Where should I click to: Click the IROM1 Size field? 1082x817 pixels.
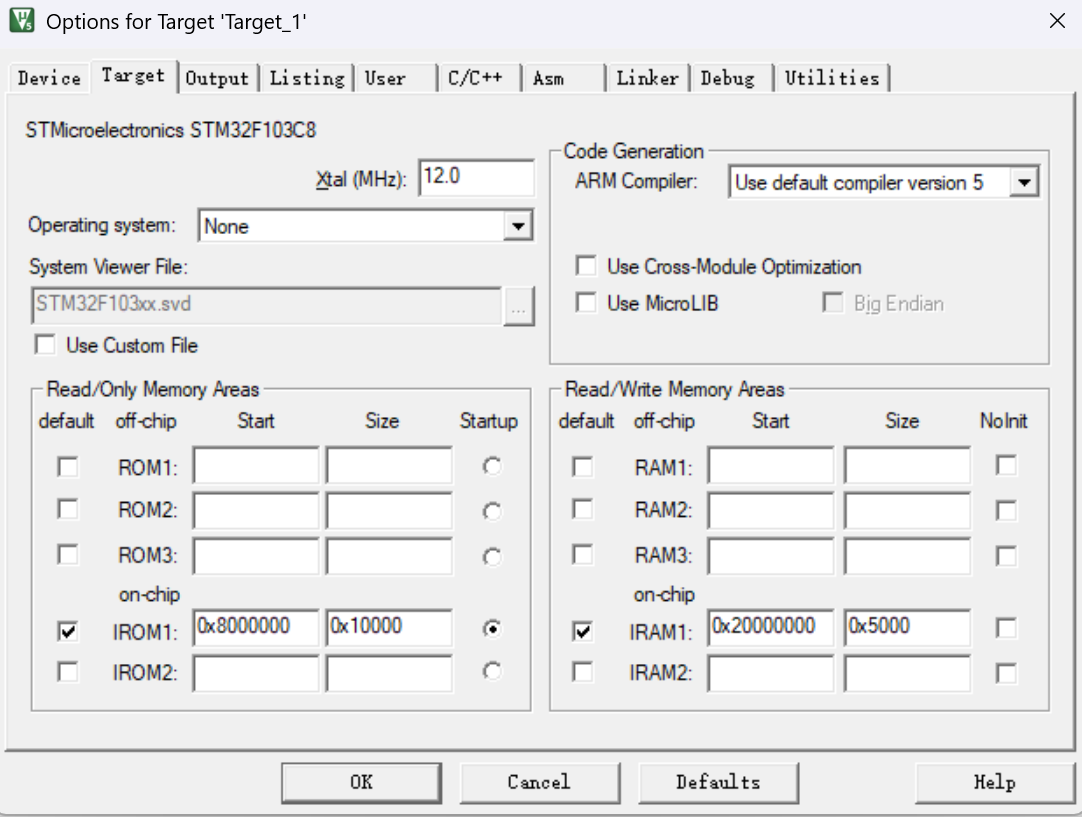point(388,628)
